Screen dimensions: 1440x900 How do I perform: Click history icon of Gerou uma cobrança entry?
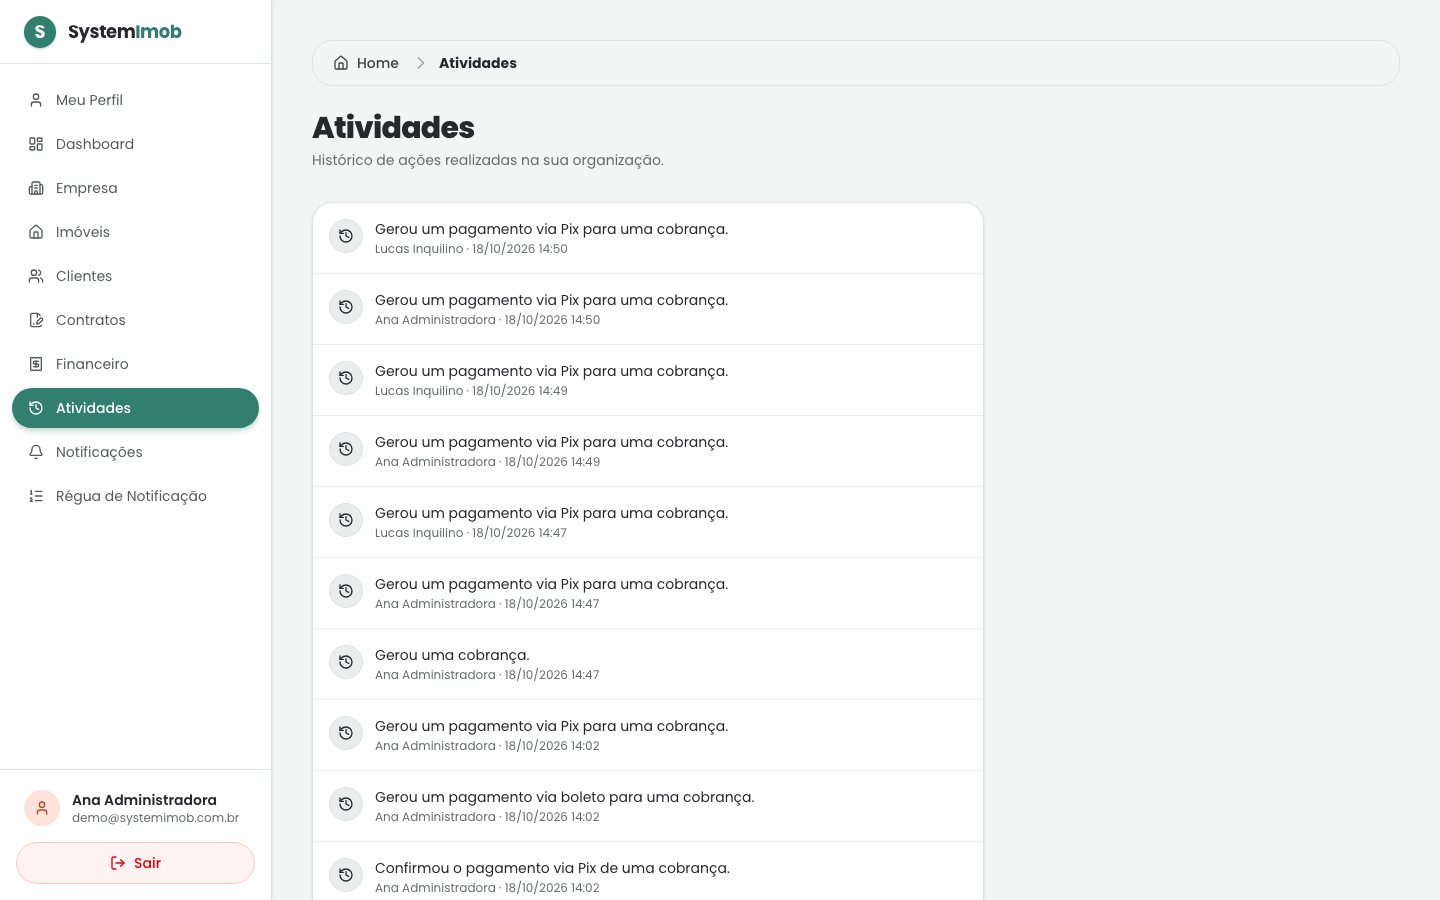tap(346, 662)
